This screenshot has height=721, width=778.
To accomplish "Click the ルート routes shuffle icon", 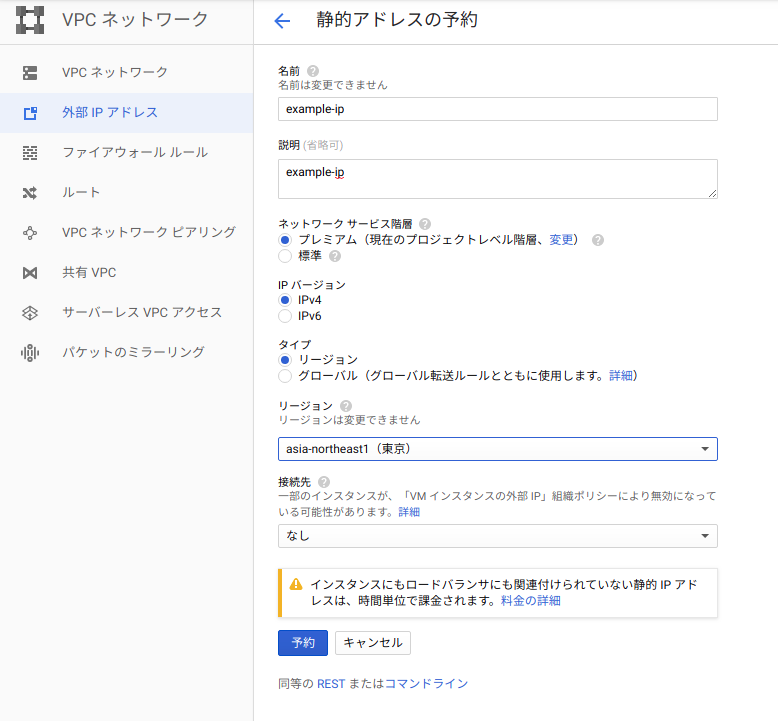I will (x=30, y=193).
